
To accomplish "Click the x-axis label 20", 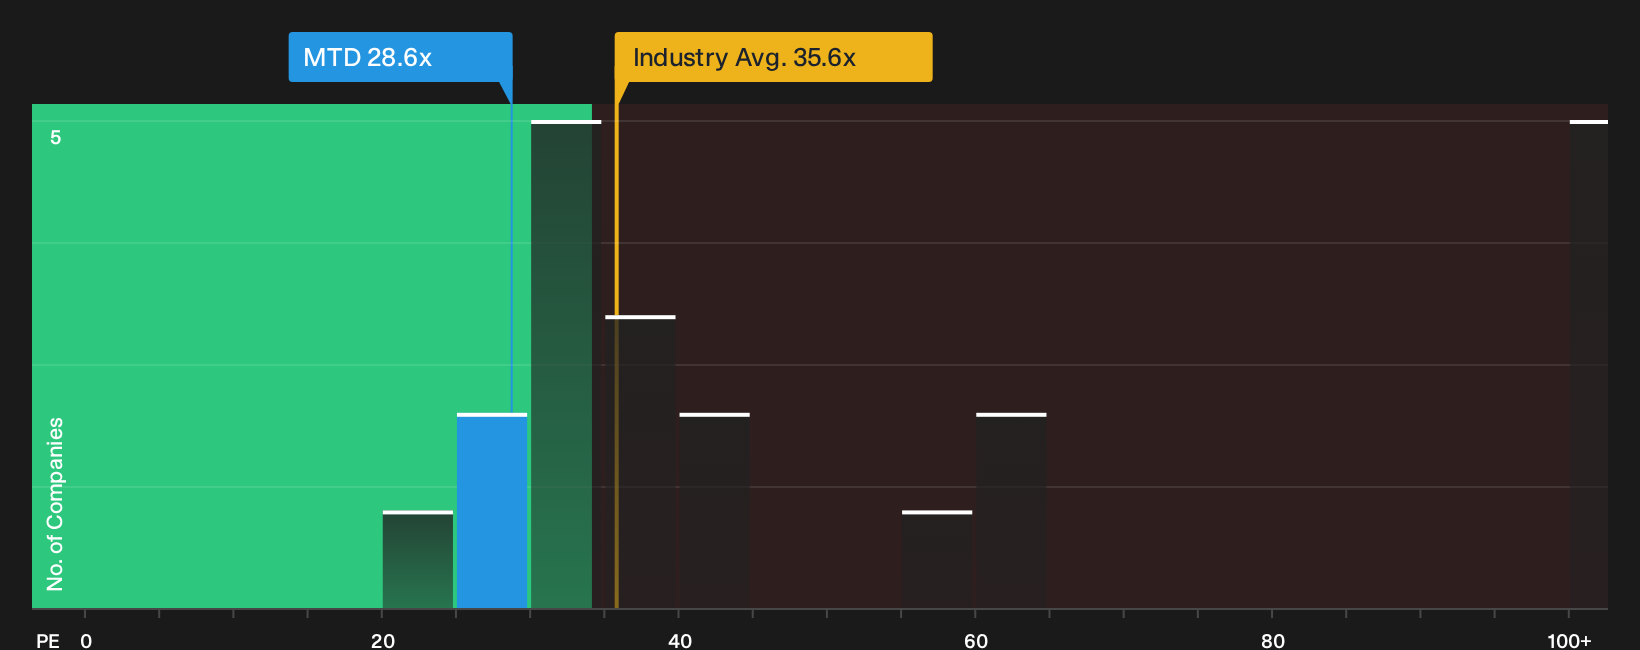I will [383, 640].
